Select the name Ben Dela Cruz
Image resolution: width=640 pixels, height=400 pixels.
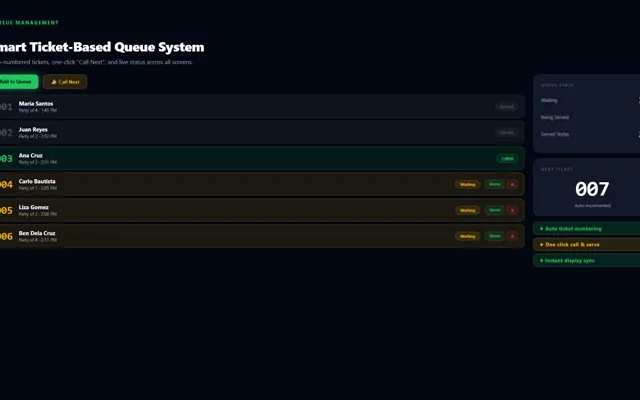click(x=37, y=233)
